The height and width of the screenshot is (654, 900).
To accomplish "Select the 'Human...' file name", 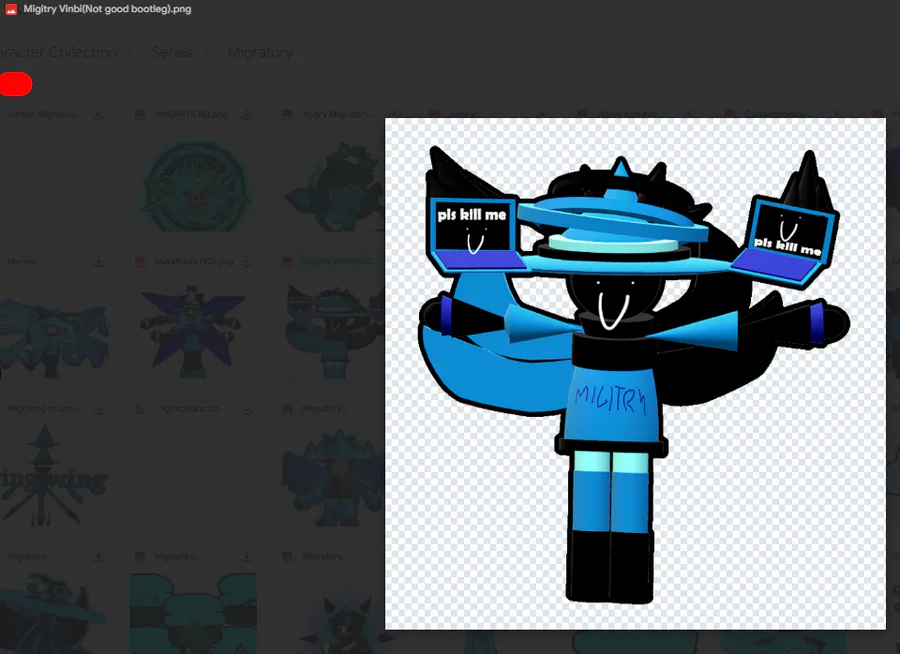I will 25,261.
